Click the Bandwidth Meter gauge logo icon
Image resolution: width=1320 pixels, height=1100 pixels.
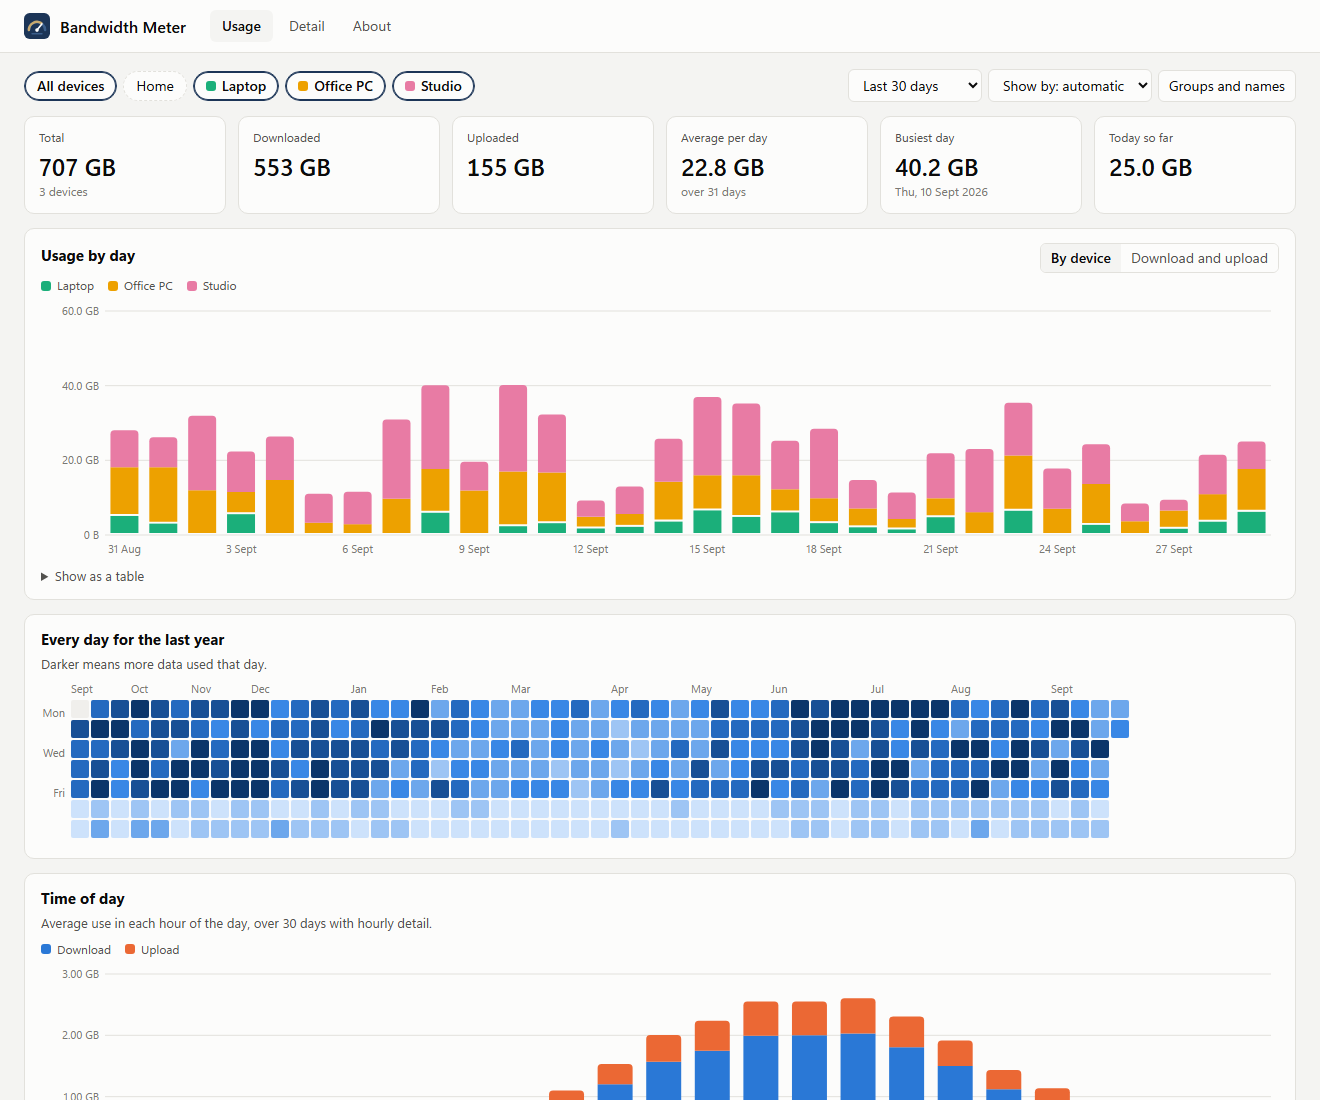[x=37, y=27]
